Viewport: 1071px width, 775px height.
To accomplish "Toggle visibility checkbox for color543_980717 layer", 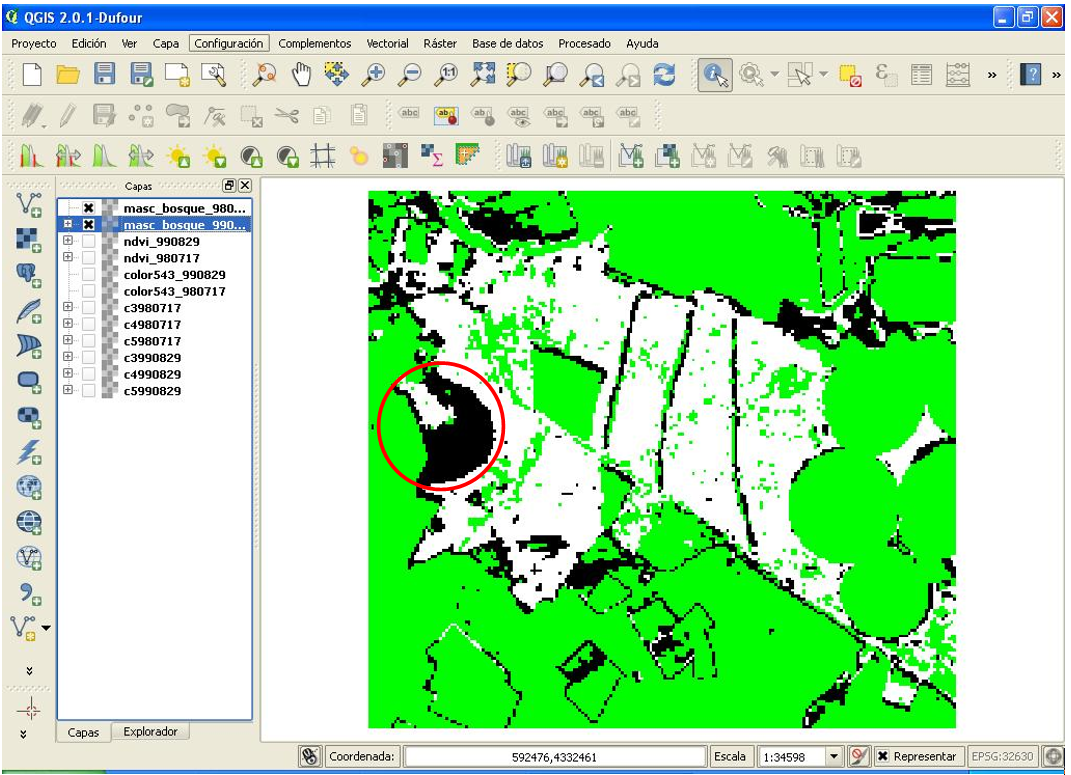I will tap(89, 292).
